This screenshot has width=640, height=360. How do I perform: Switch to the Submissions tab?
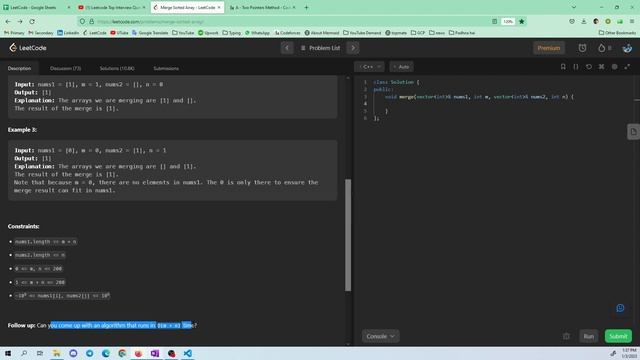(x=166, y=68)
